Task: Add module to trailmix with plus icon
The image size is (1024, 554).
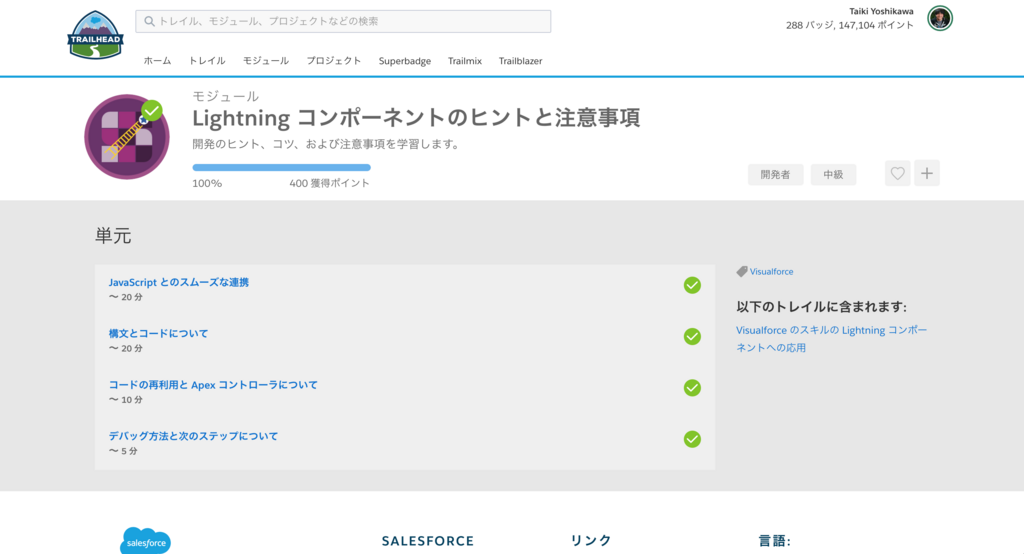Action: (x=927, y=173)
